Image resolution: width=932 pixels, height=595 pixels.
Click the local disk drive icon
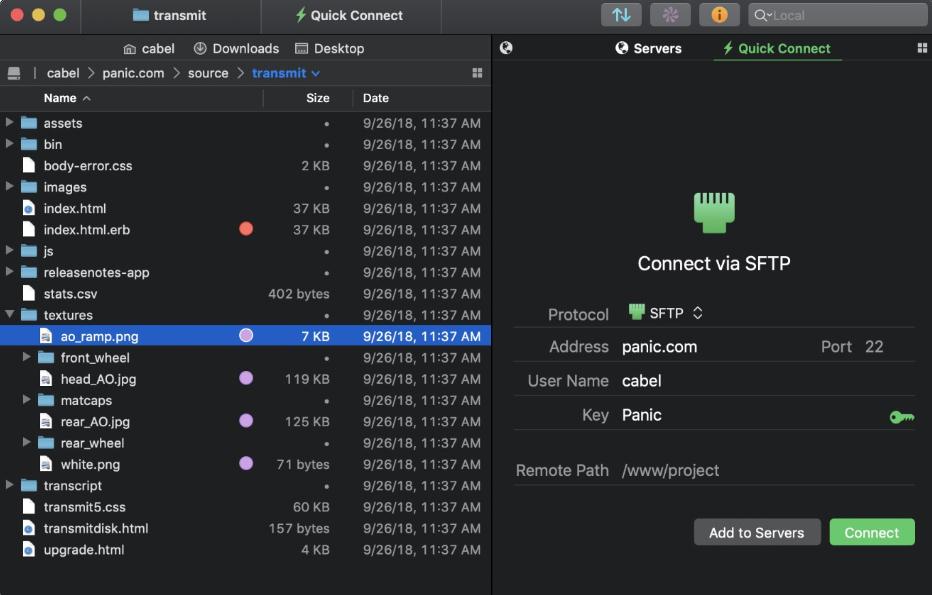coord(14,73)
